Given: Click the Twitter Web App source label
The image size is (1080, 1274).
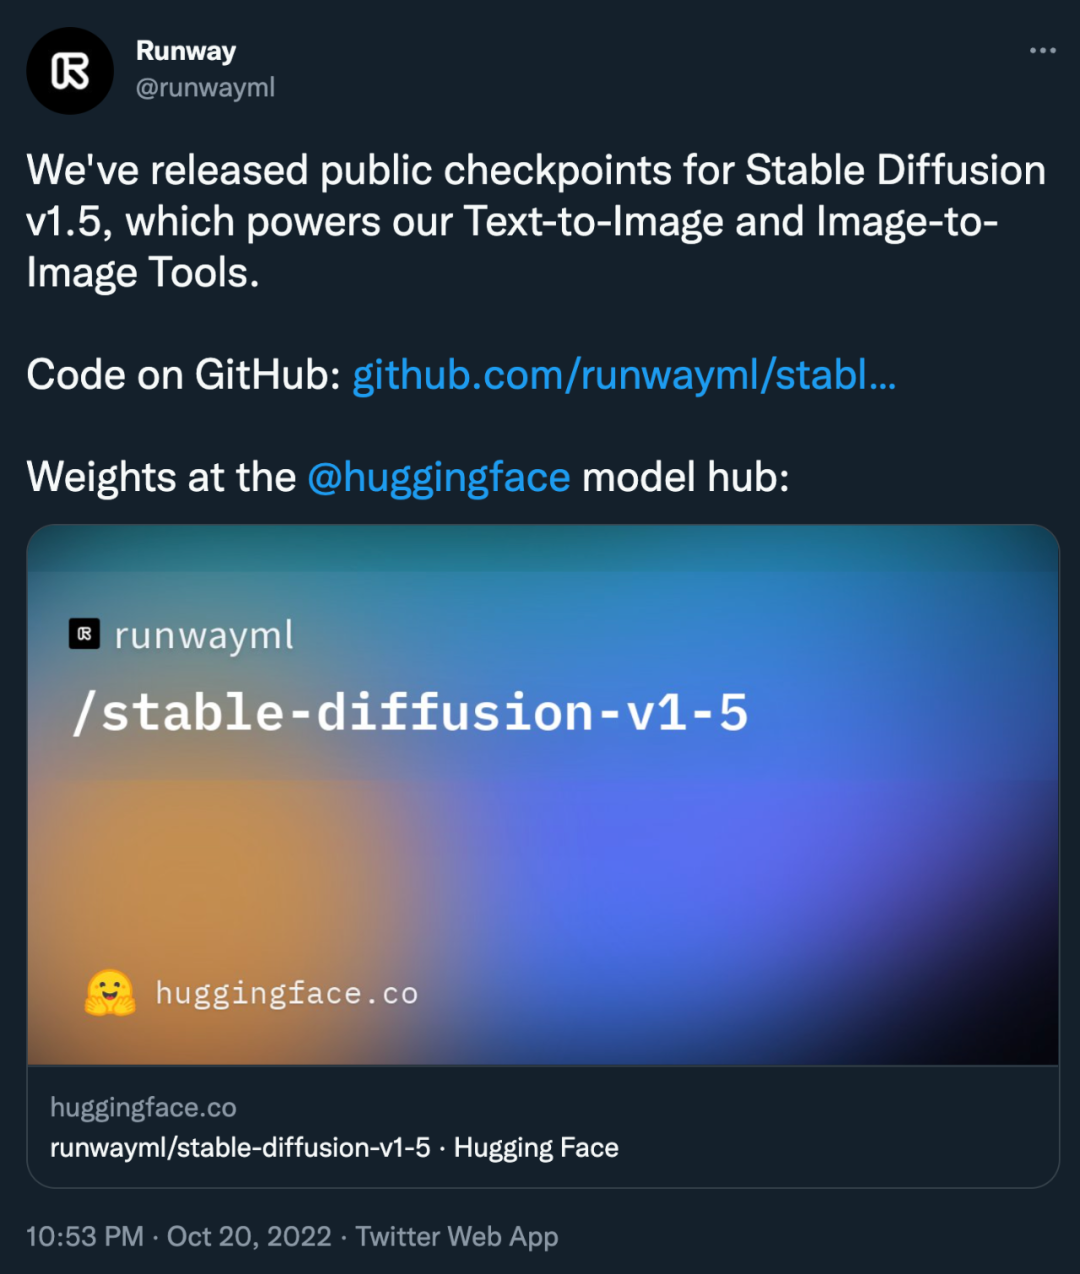Looking at the screenshot, I should [456, 1236].
